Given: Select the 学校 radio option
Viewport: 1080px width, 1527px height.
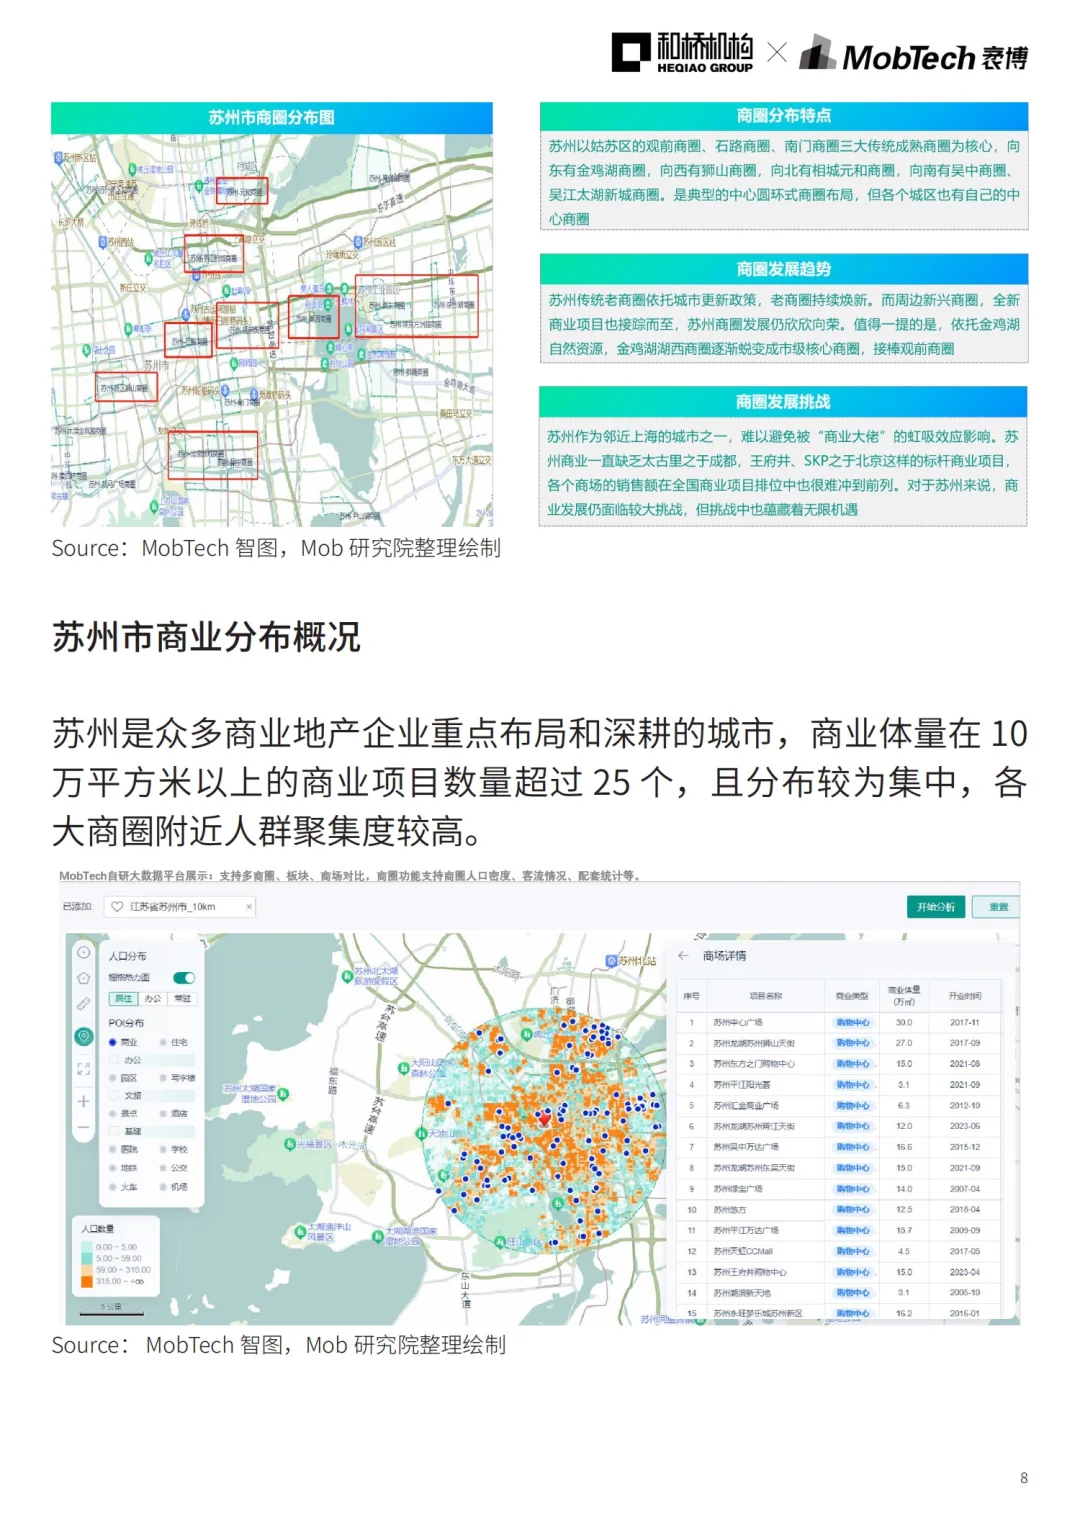Looking at the screenshot, I should tap(163, 1150).
